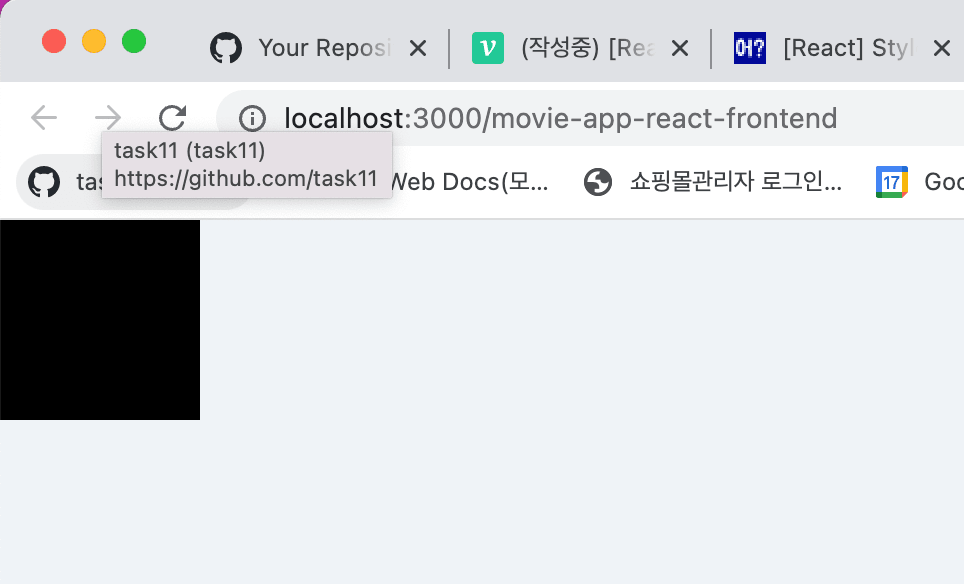Viewport: 964px width, 584px height.
Task: Click GitHub favicon on Your Repositories tab
Action: click(226, 48)
